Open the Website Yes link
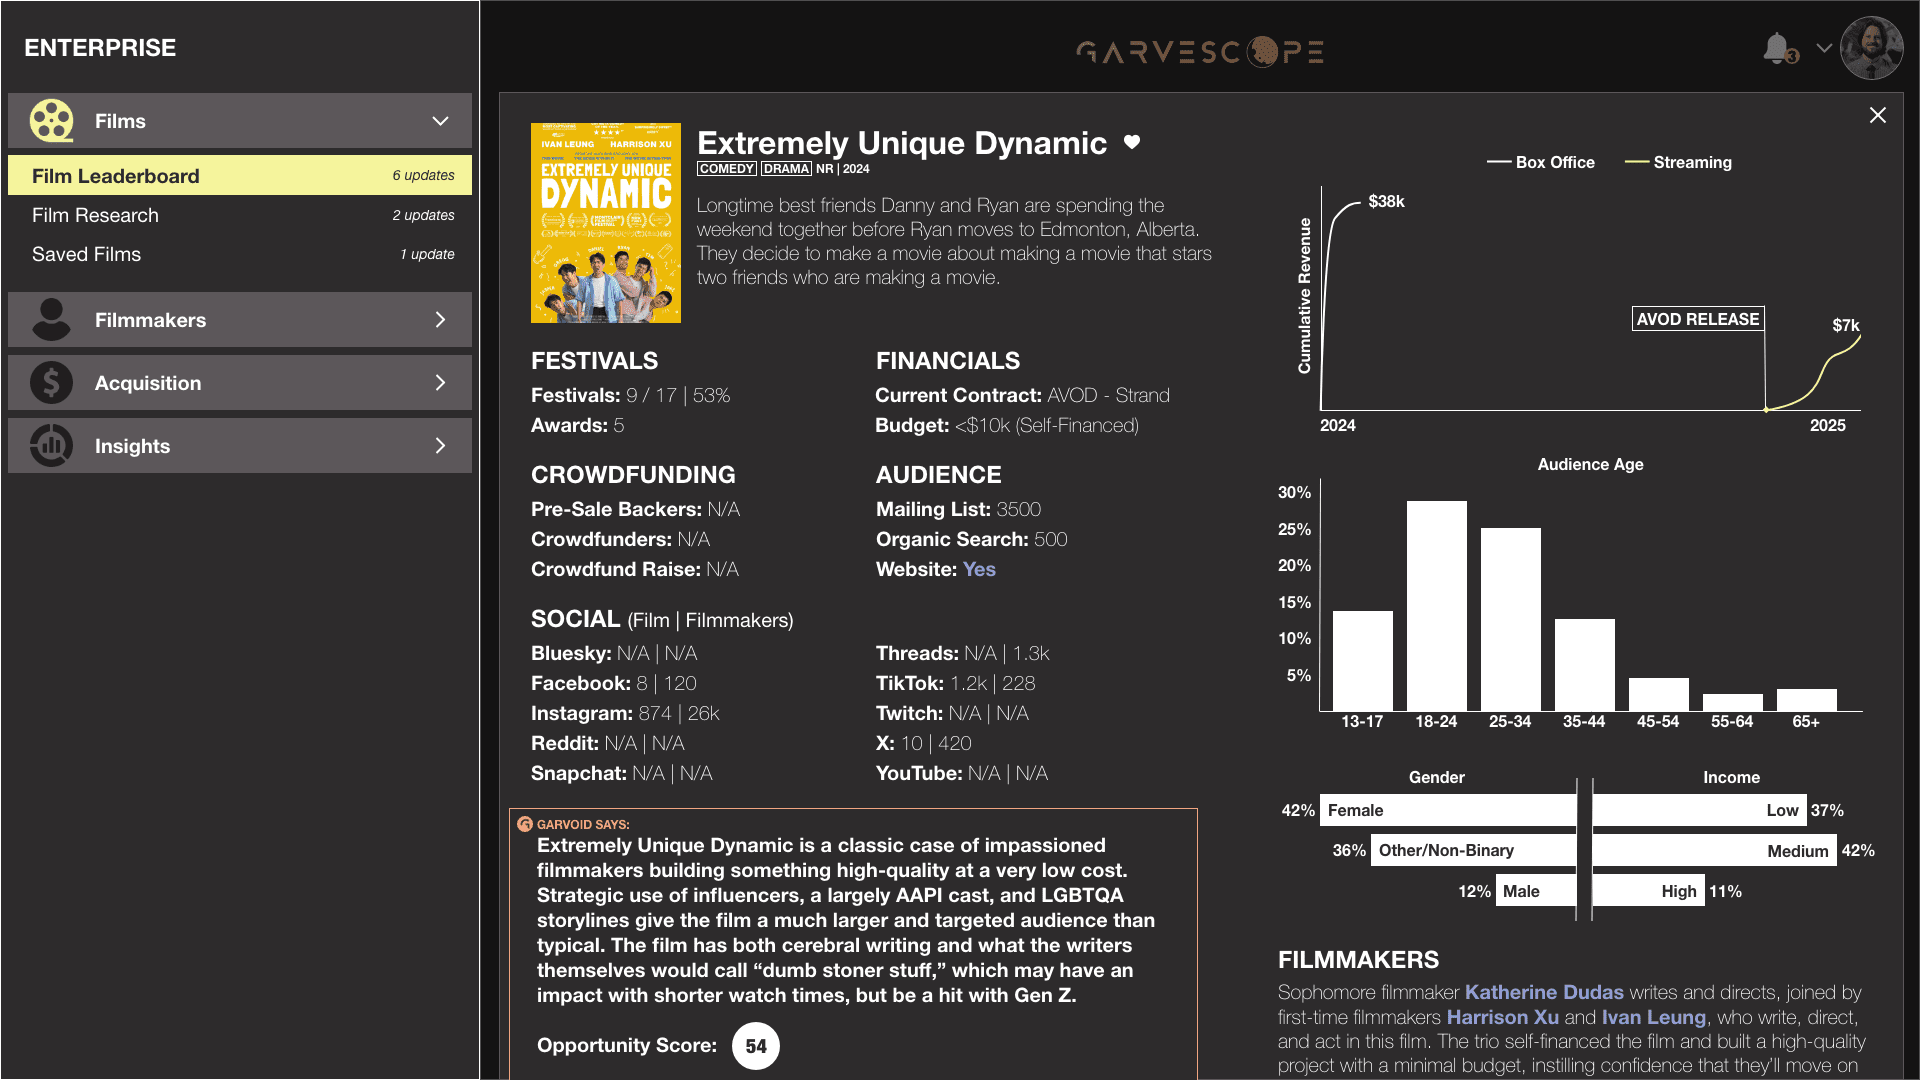The image size is (1920, 1080). point(979,569)
